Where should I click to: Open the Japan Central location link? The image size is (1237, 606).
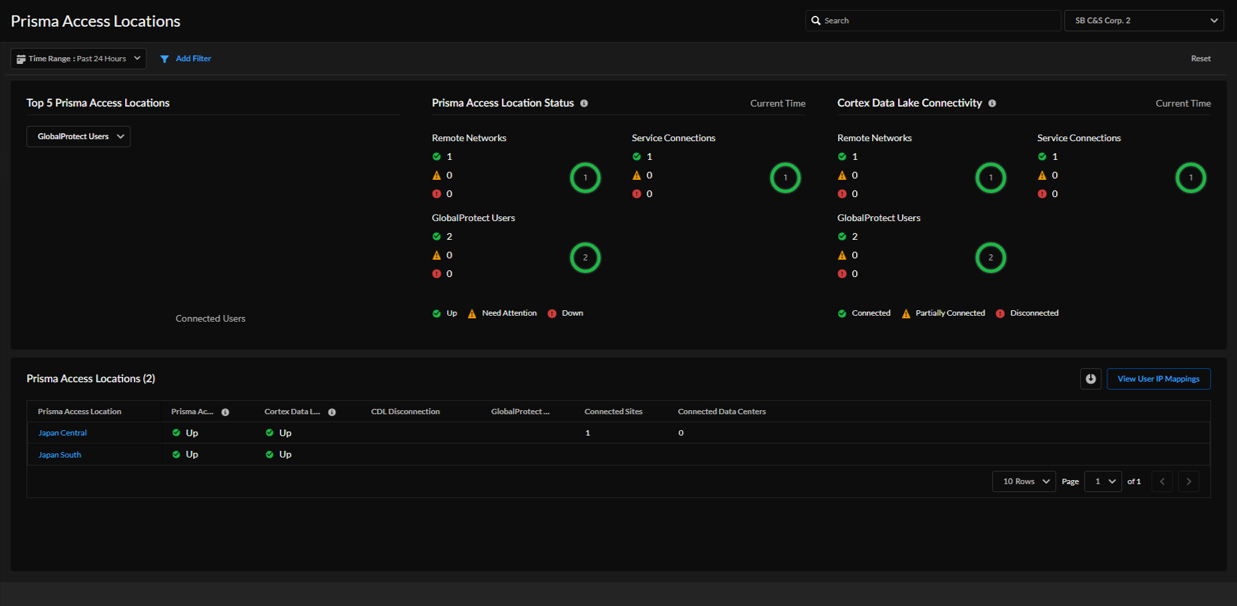[62, 433]
